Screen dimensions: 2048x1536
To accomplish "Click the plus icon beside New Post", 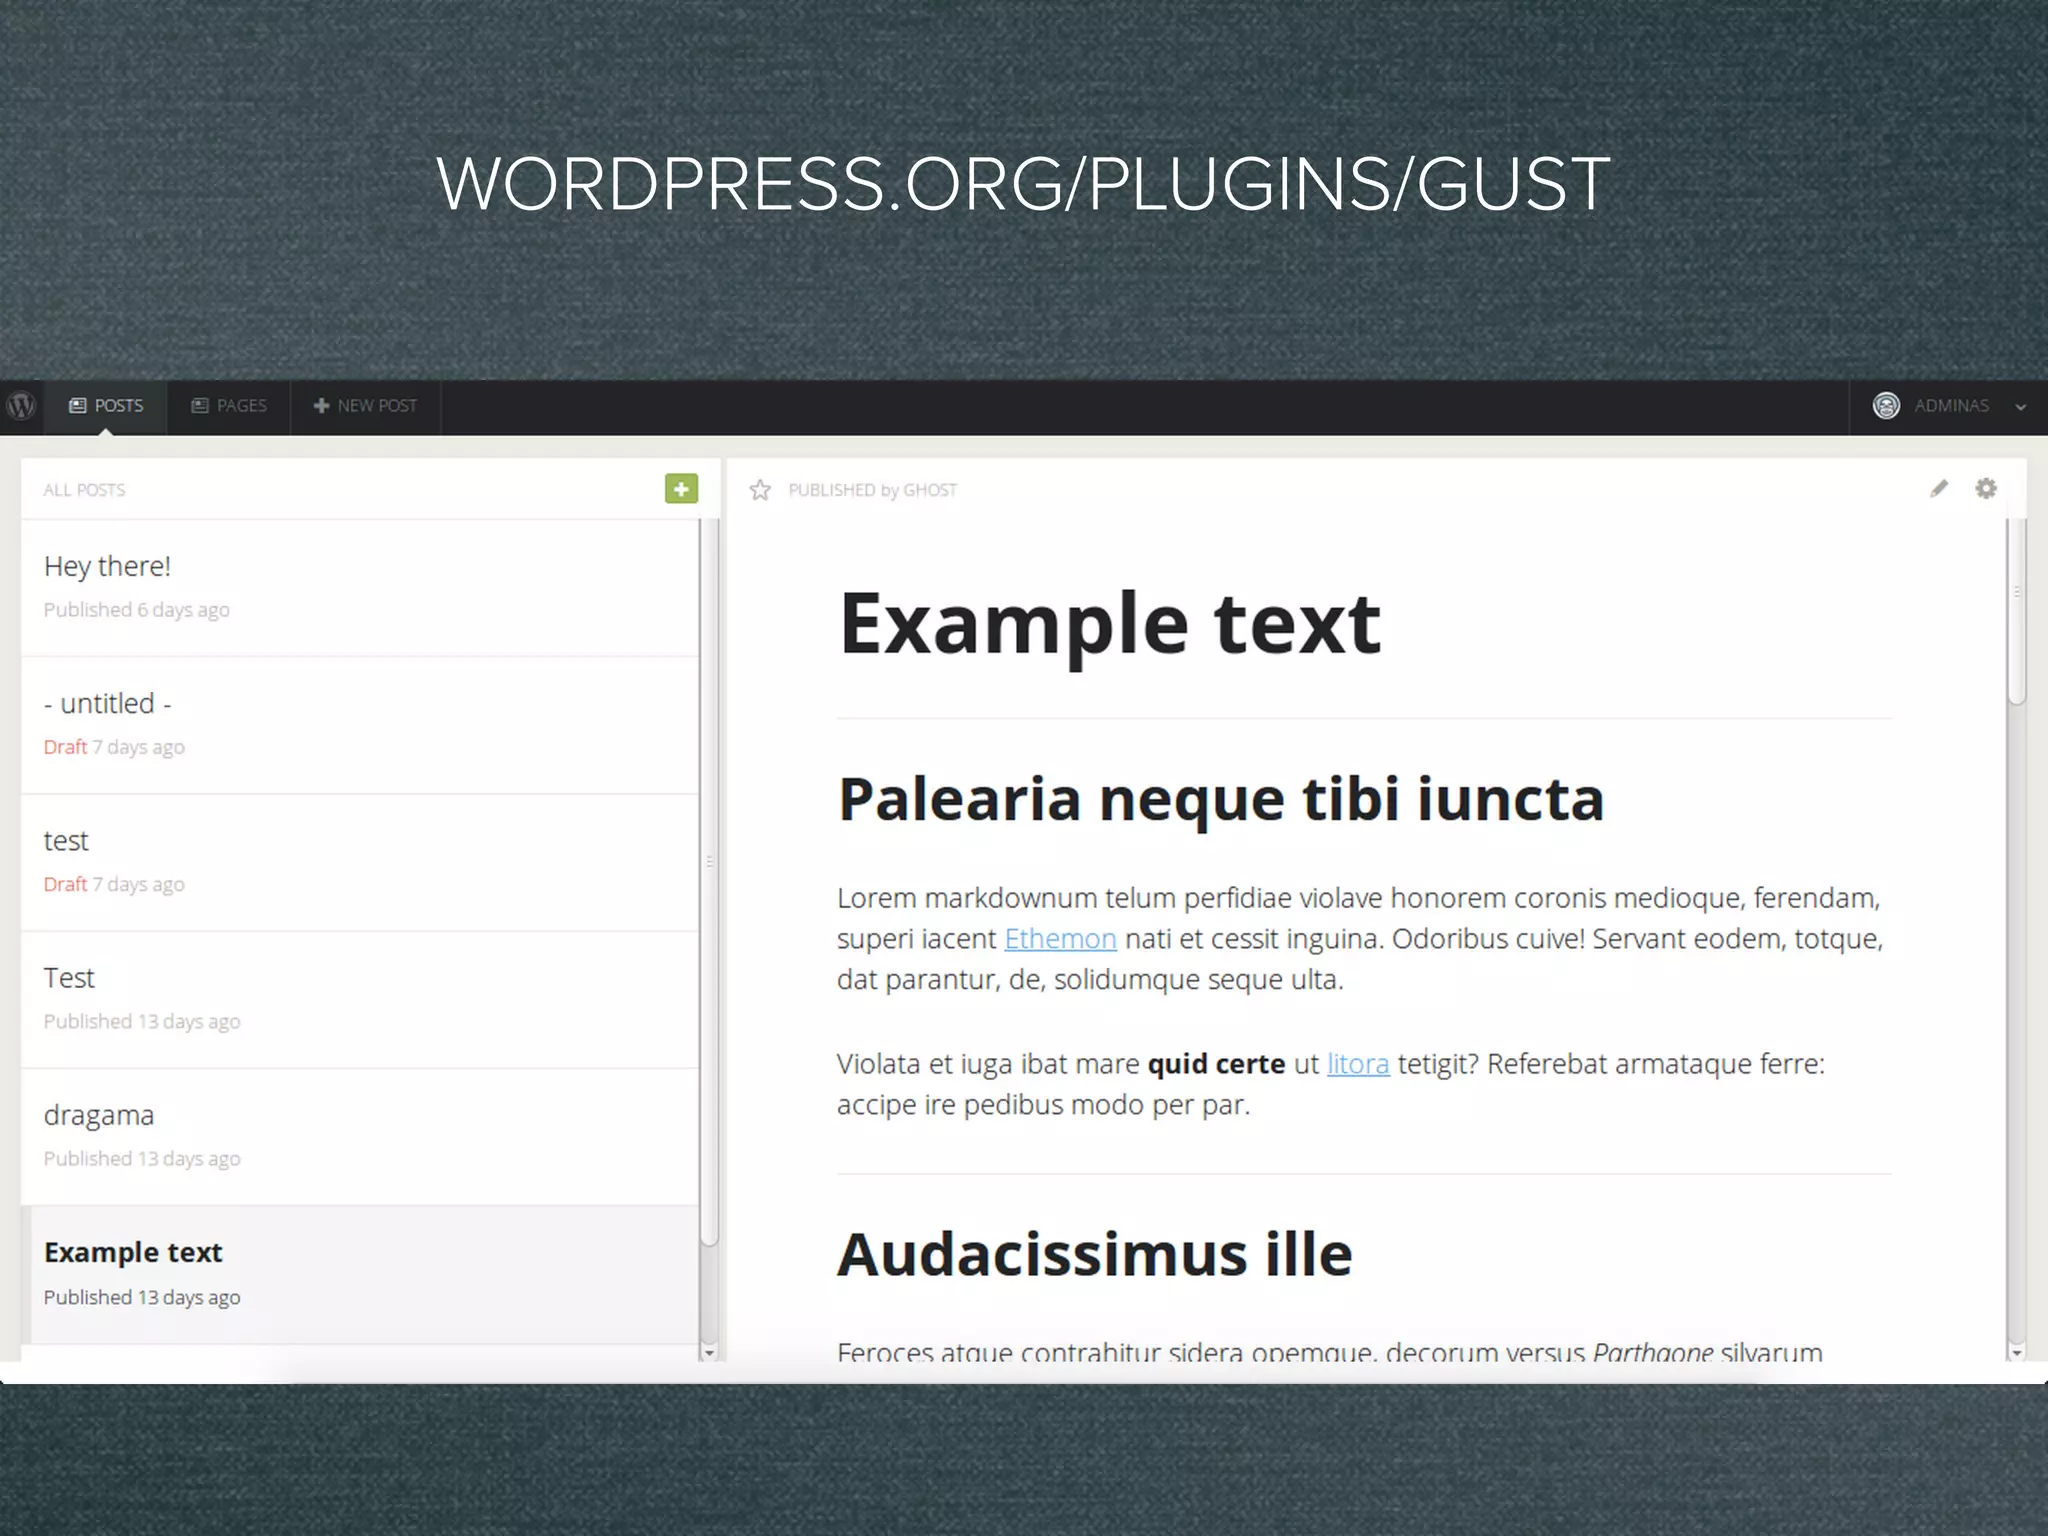I will coord(321,406).
